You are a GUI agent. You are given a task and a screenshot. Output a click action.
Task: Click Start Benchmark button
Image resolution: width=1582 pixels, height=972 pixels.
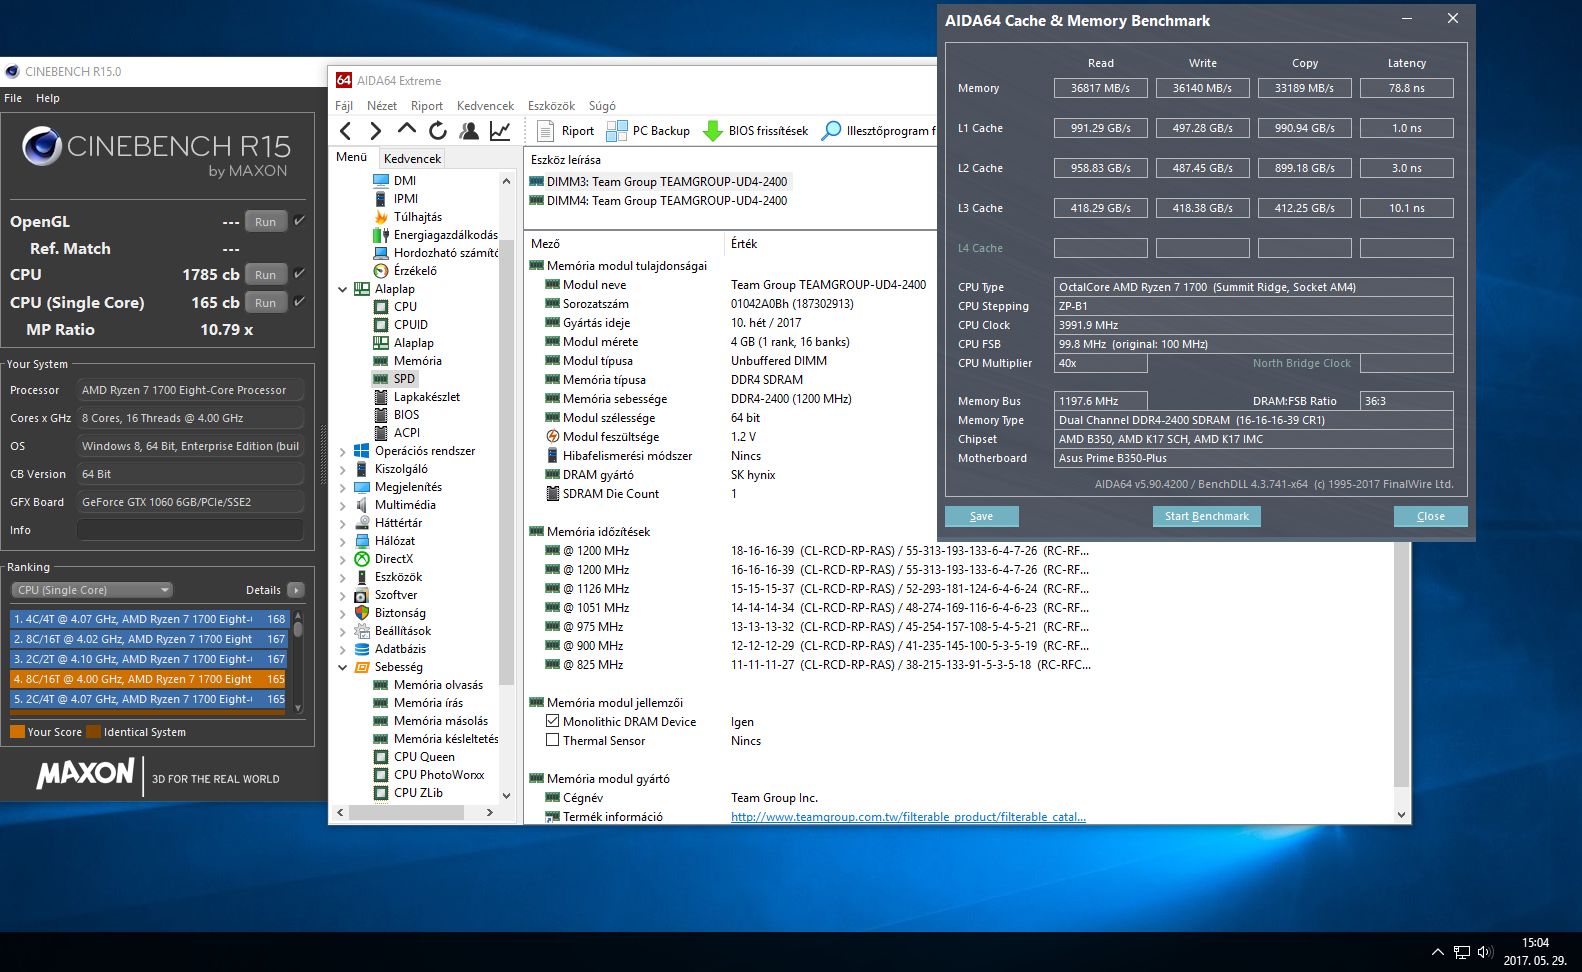[1207, 516]
